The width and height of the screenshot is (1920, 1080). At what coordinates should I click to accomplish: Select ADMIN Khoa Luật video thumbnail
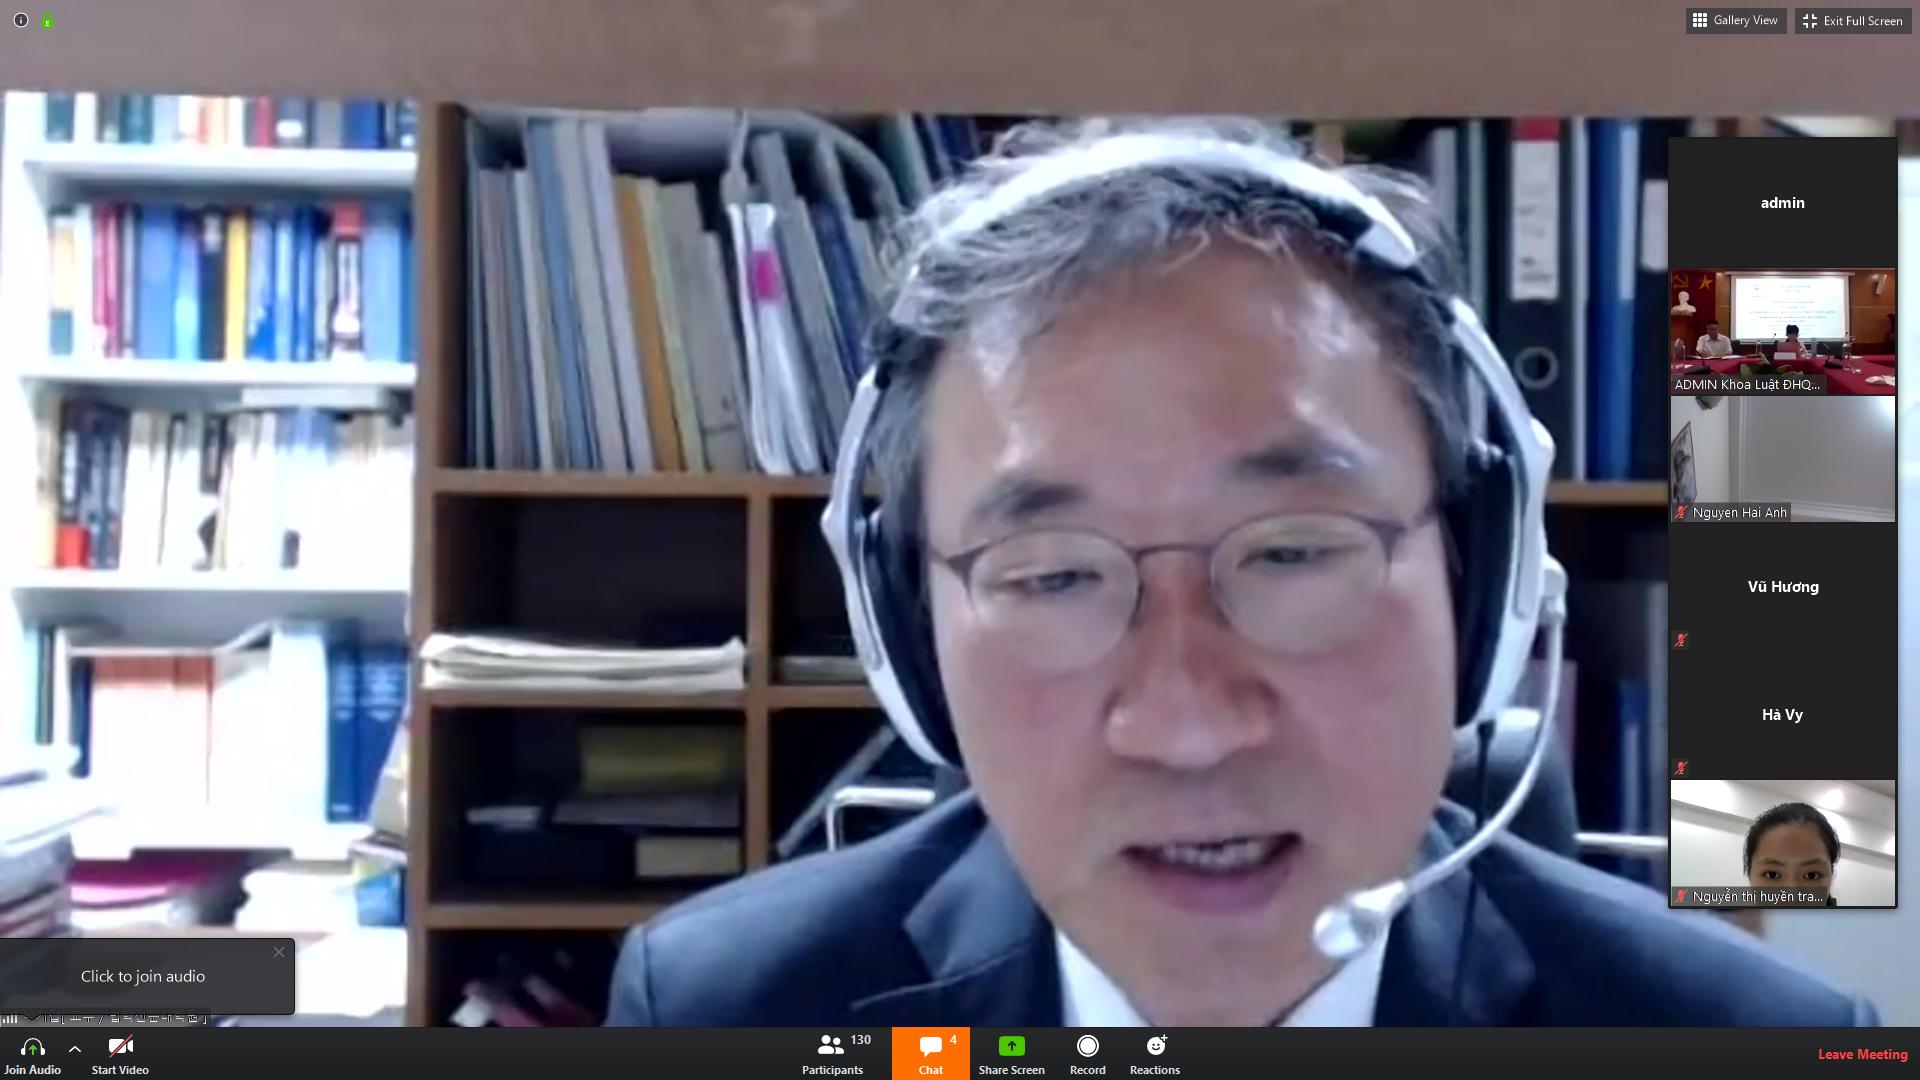click(1782, 330)
